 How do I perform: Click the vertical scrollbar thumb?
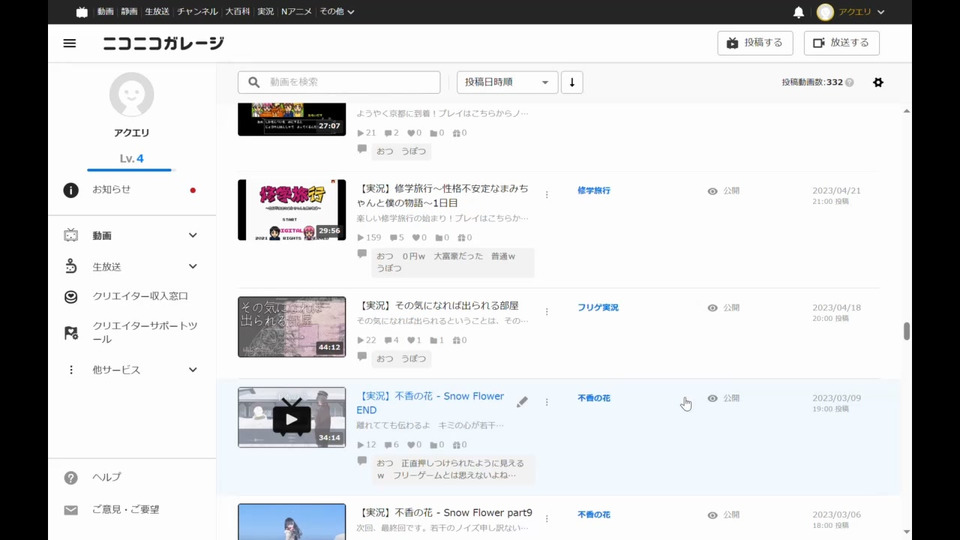click(907, 331)
